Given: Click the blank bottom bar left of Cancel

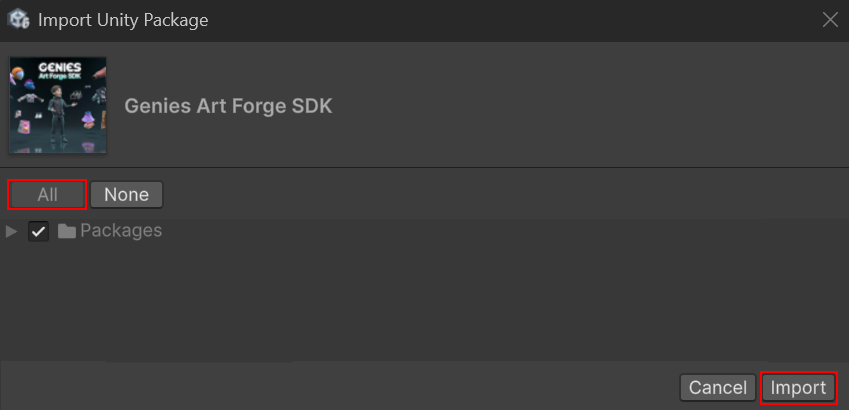Looking at the screenshot, I should 340,387.
